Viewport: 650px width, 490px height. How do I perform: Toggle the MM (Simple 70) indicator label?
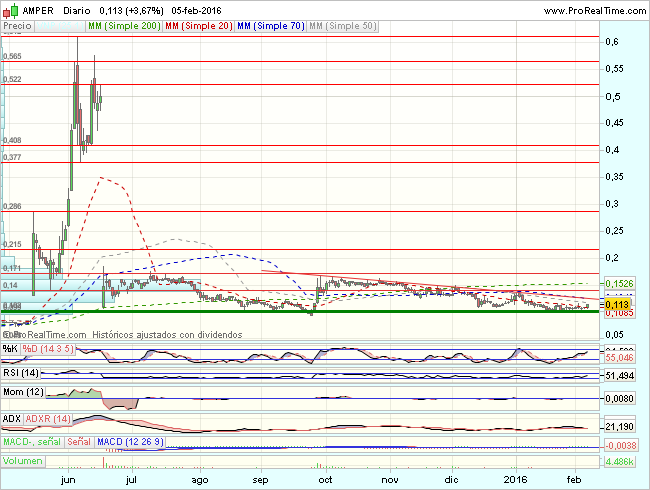click(271, 23)
